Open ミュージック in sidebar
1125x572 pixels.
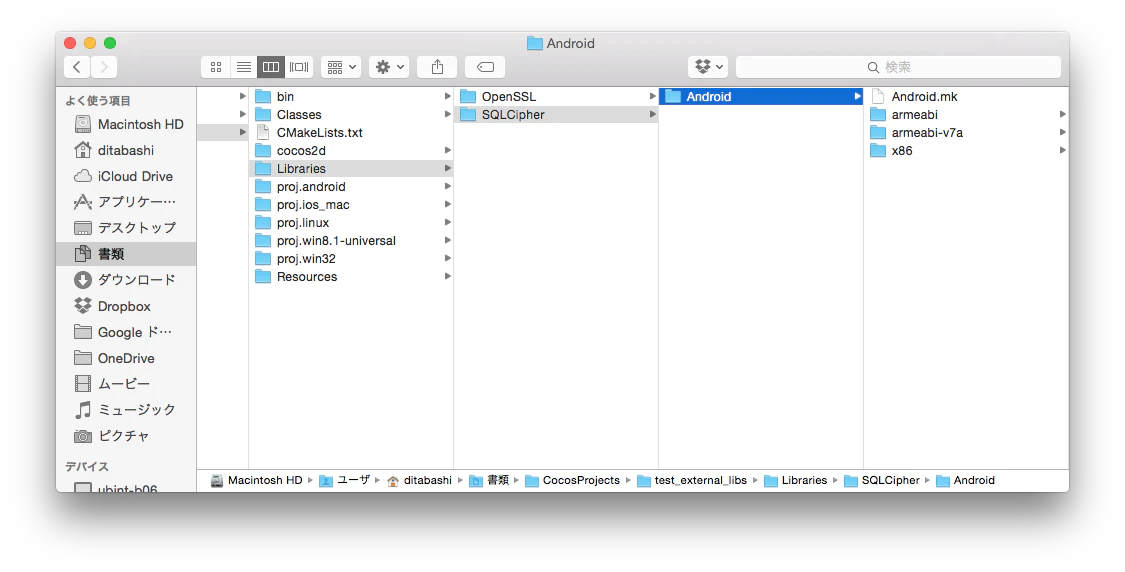pyautogui.click(x=126, y=410)
